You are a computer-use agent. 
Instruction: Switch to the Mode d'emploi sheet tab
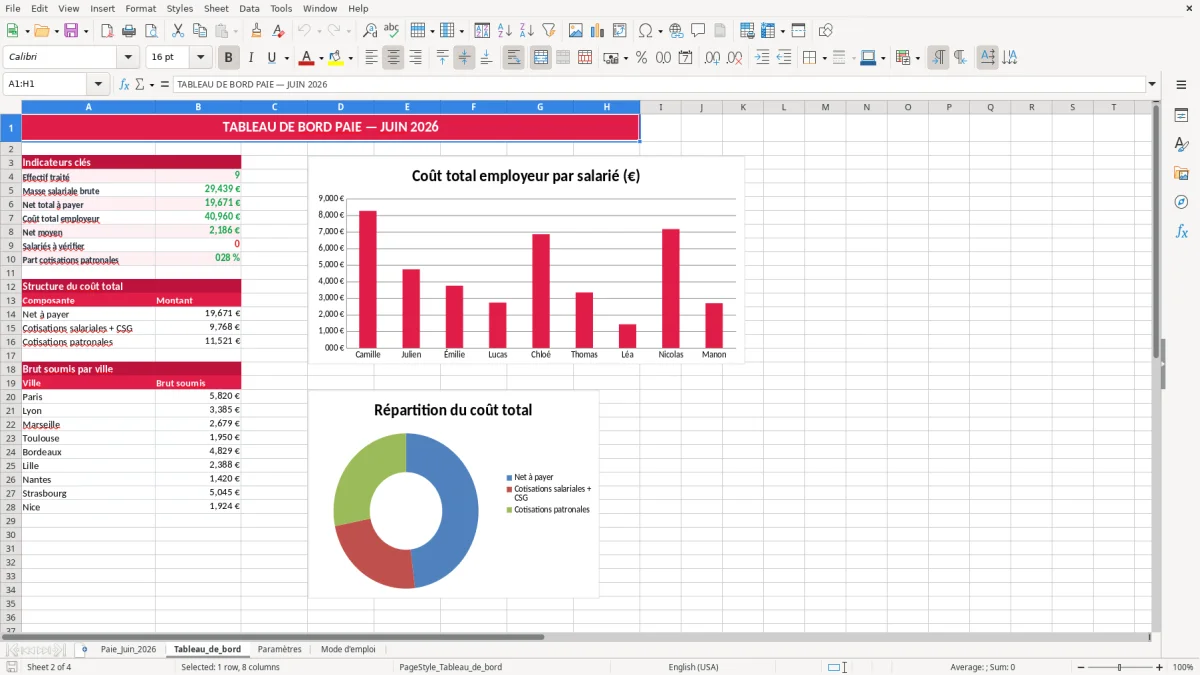pyautogui.click(x=348, y=649)
